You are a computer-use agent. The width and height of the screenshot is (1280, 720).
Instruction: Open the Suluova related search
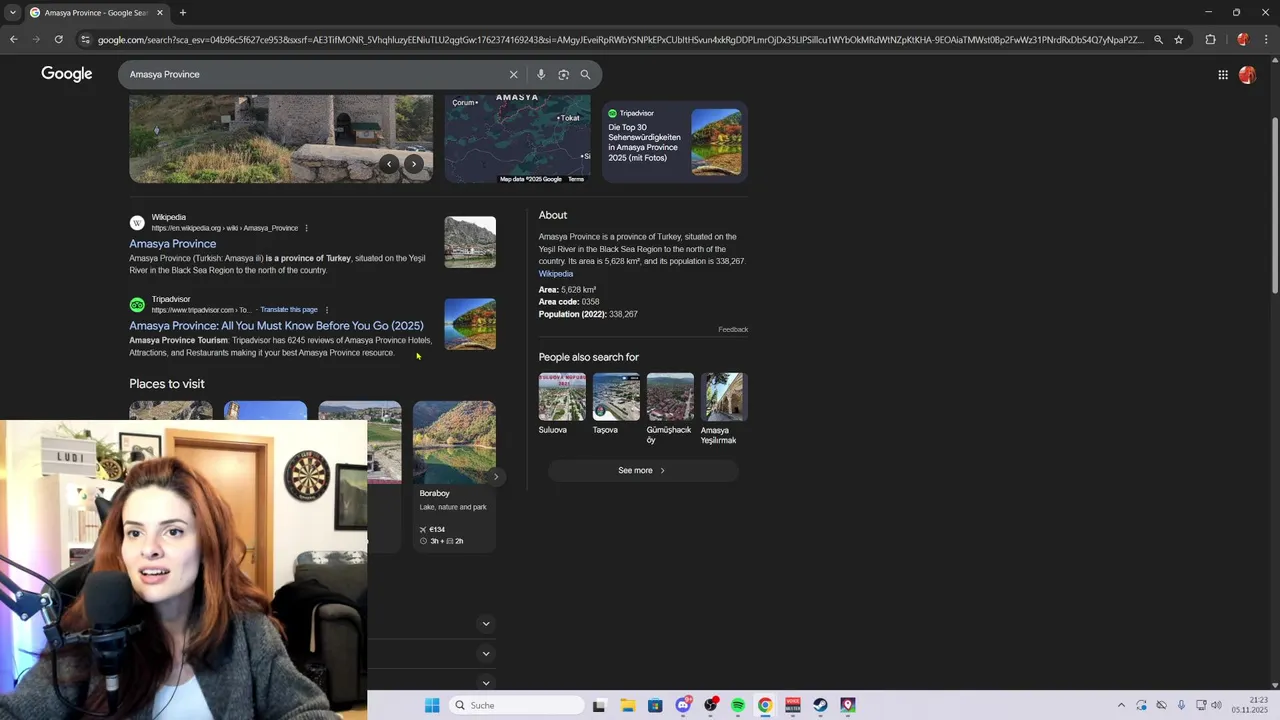pos(562,404)
